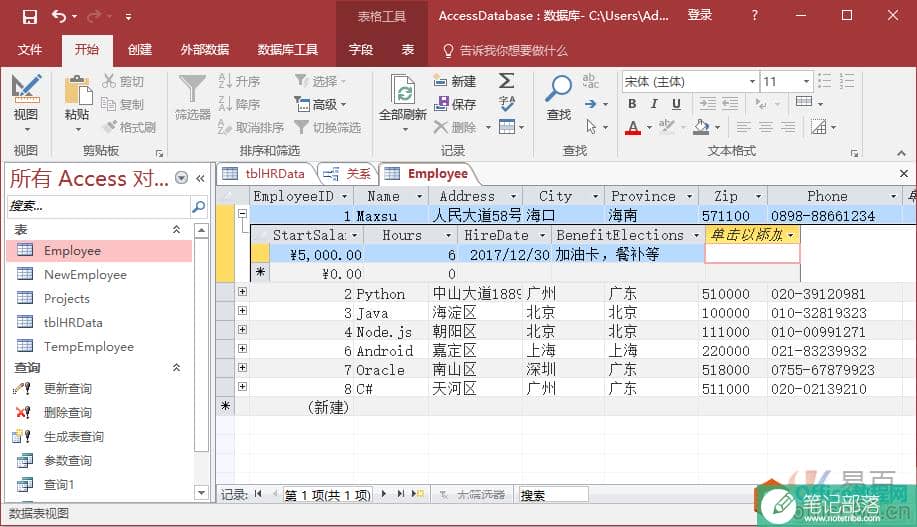Align text right in ribbon
917x527 pixels.
pyautogui.click(x=788, y=127)
